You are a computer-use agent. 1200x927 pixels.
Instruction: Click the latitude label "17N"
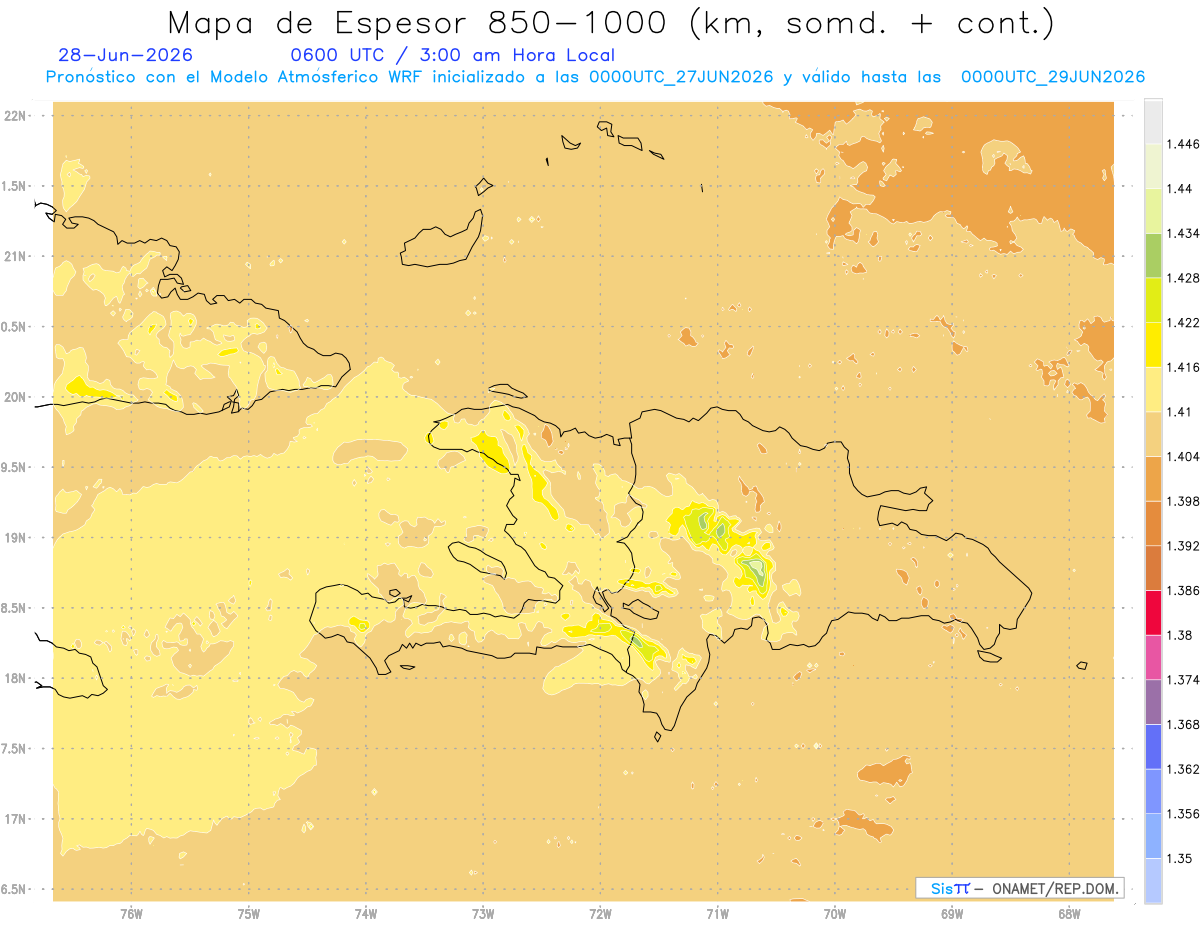(17, 820)
